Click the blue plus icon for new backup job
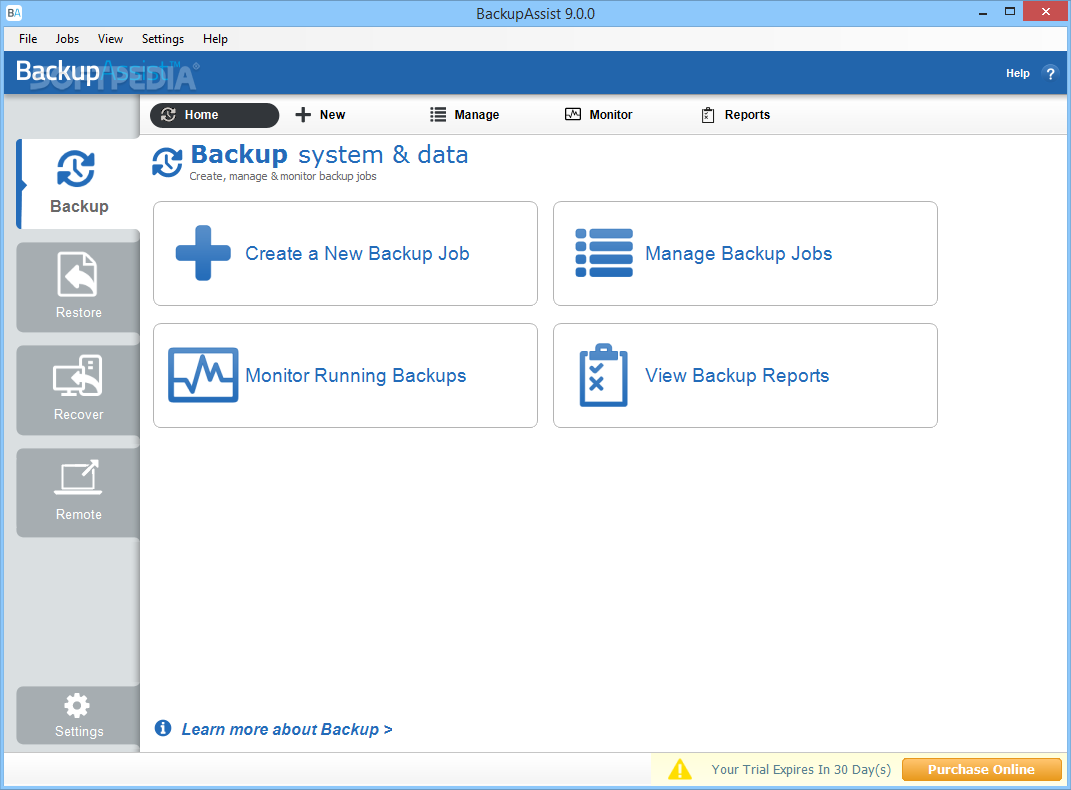 click(203, 253)
